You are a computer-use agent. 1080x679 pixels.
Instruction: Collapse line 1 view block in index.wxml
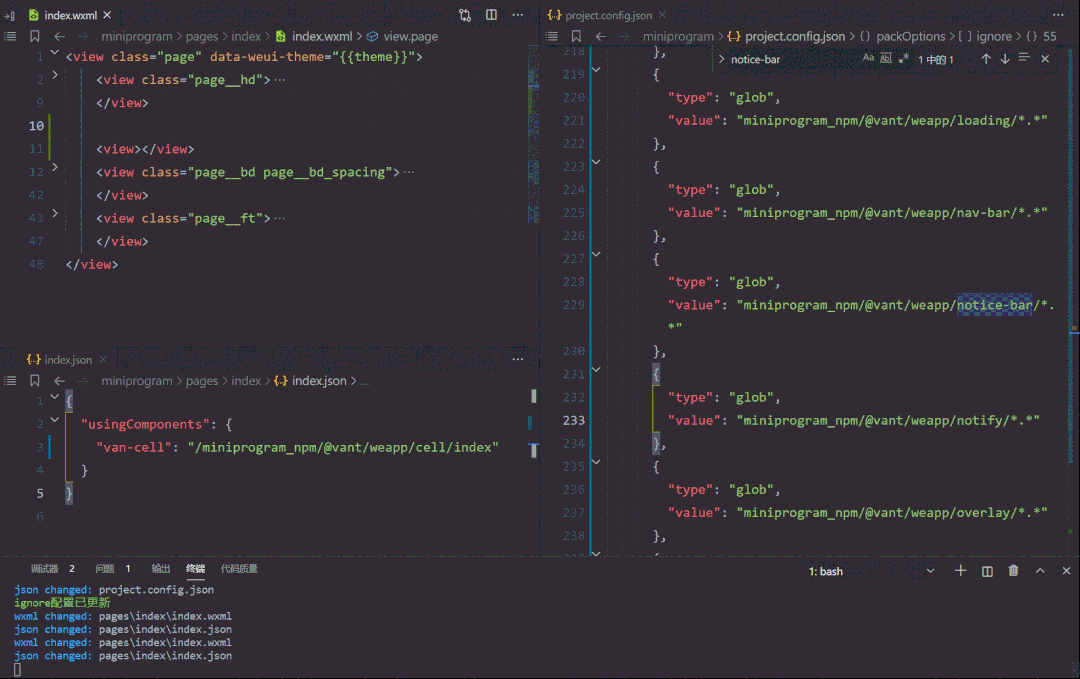(54, 52)
